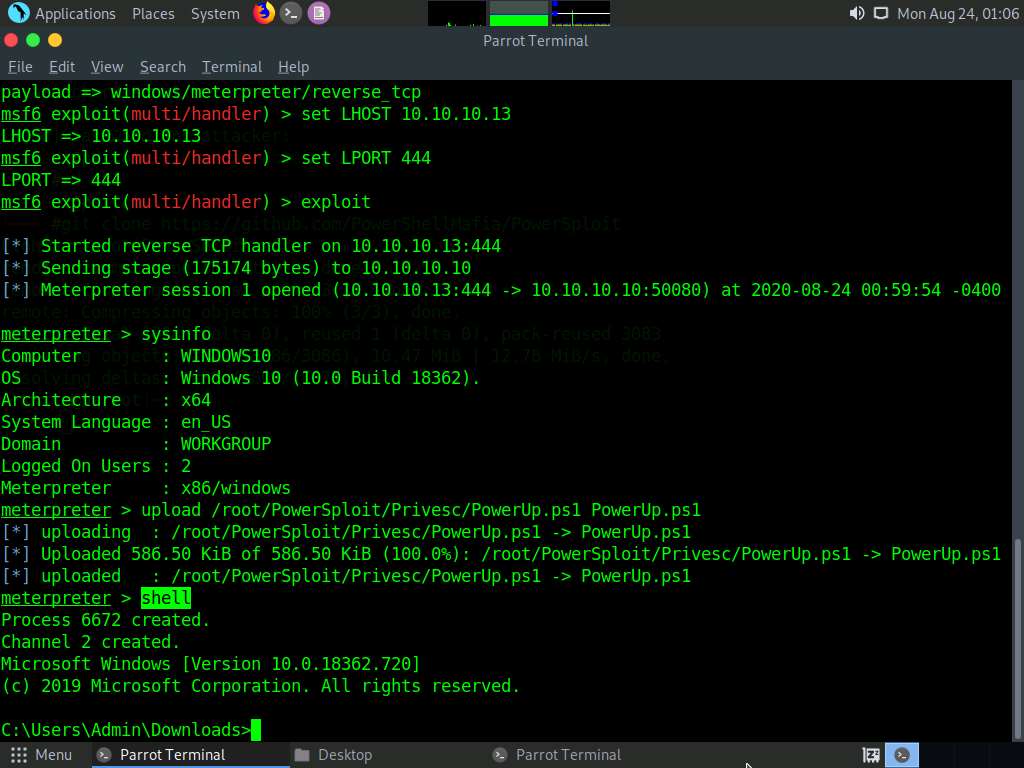Click 'C:\Users\Admin\Downloads>' prompt
The height and width of the screenshot is (768, 1024).
coord(125,729)
